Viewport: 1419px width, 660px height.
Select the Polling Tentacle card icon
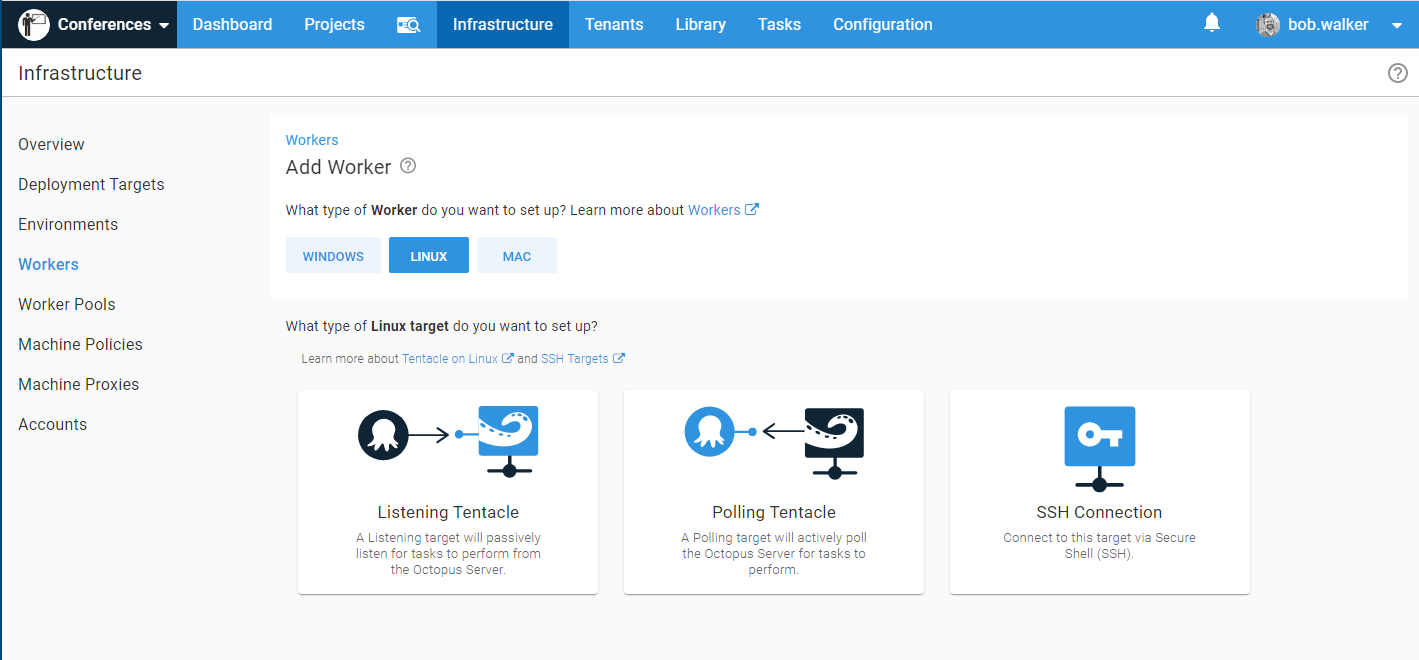pos(773,439)
